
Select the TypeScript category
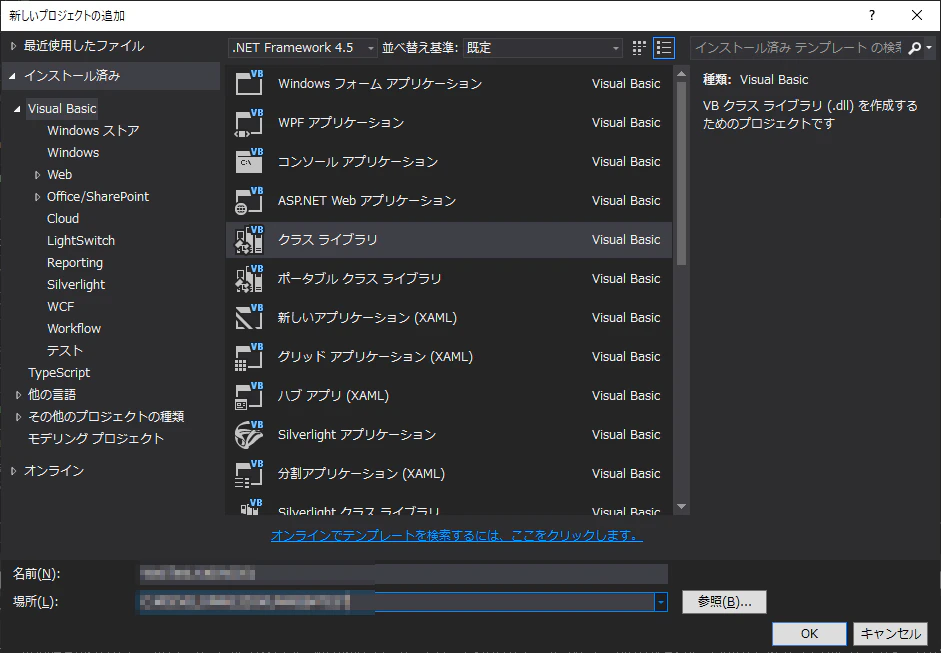pos(59,373)
